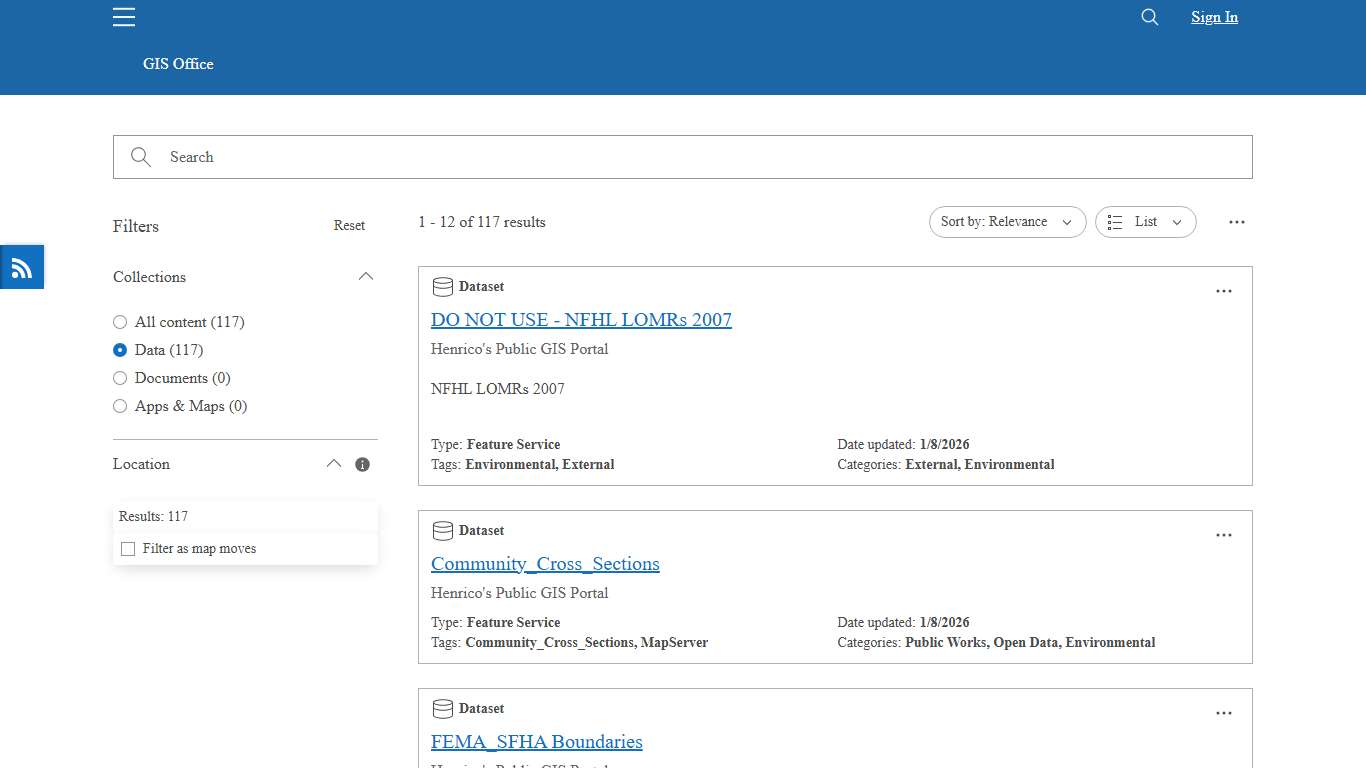This screenshot has height=768, width=1366.
Task: Open options for NFHL LOMRs 2007 card
Action: coord(1224,291)
